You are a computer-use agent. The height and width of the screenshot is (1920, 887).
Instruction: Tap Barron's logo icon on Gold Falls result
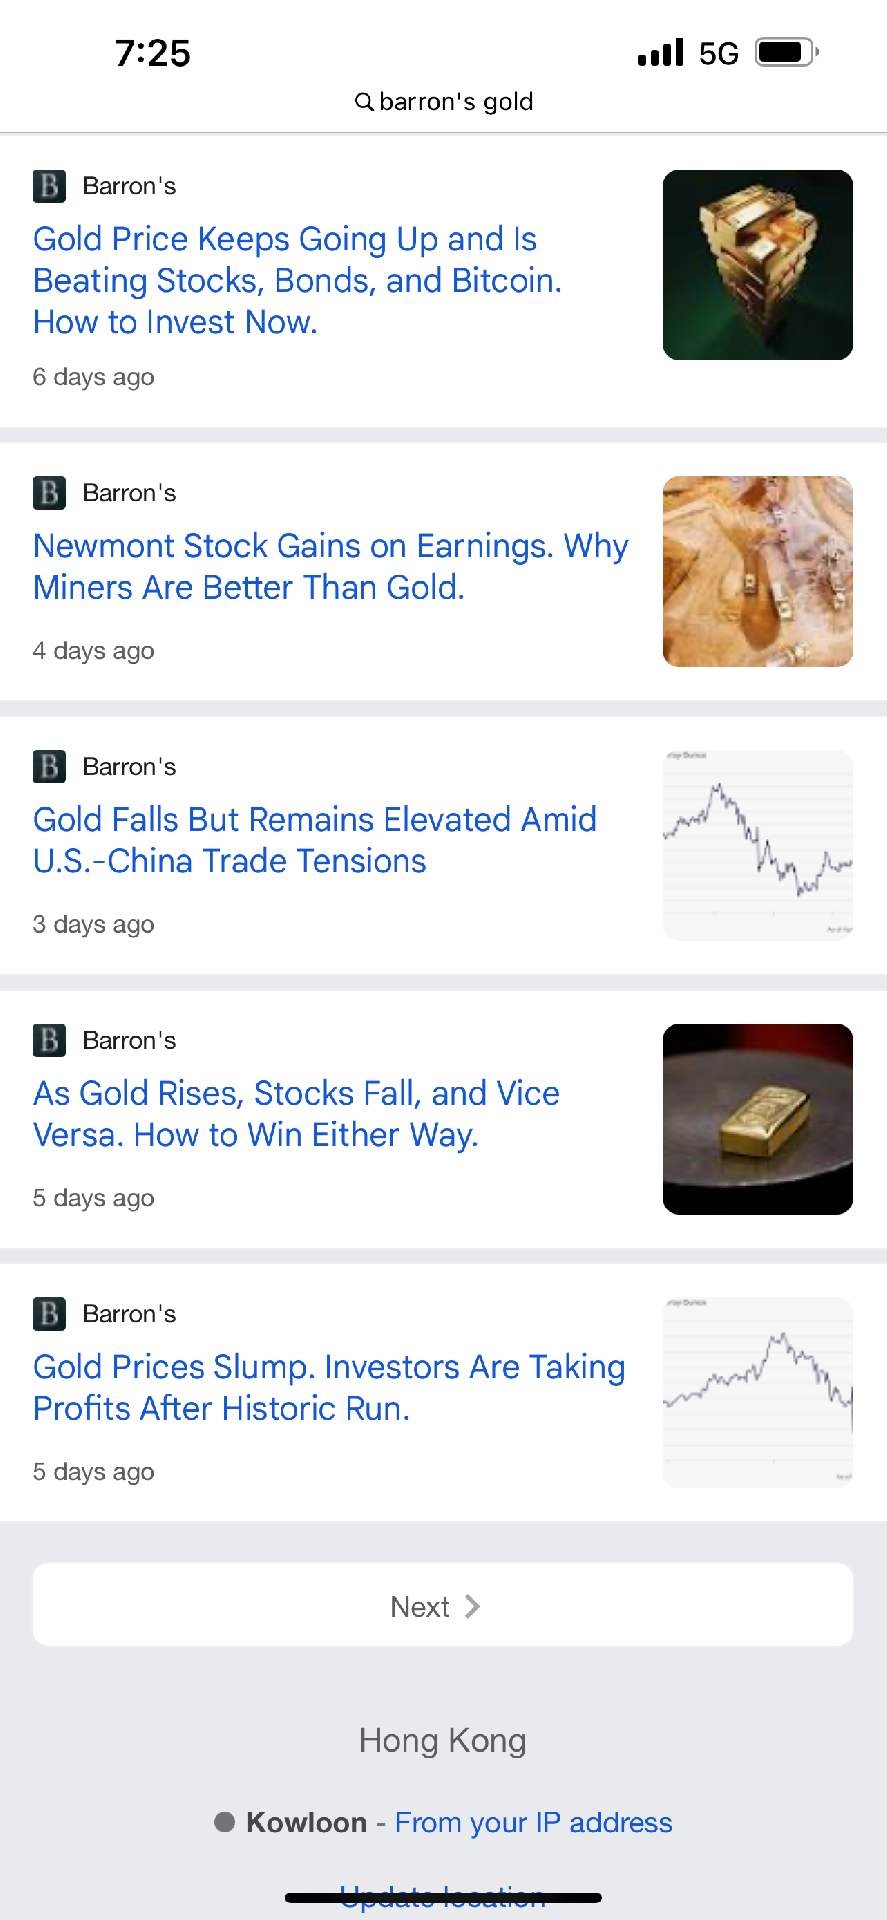click(x=49, y=767)
